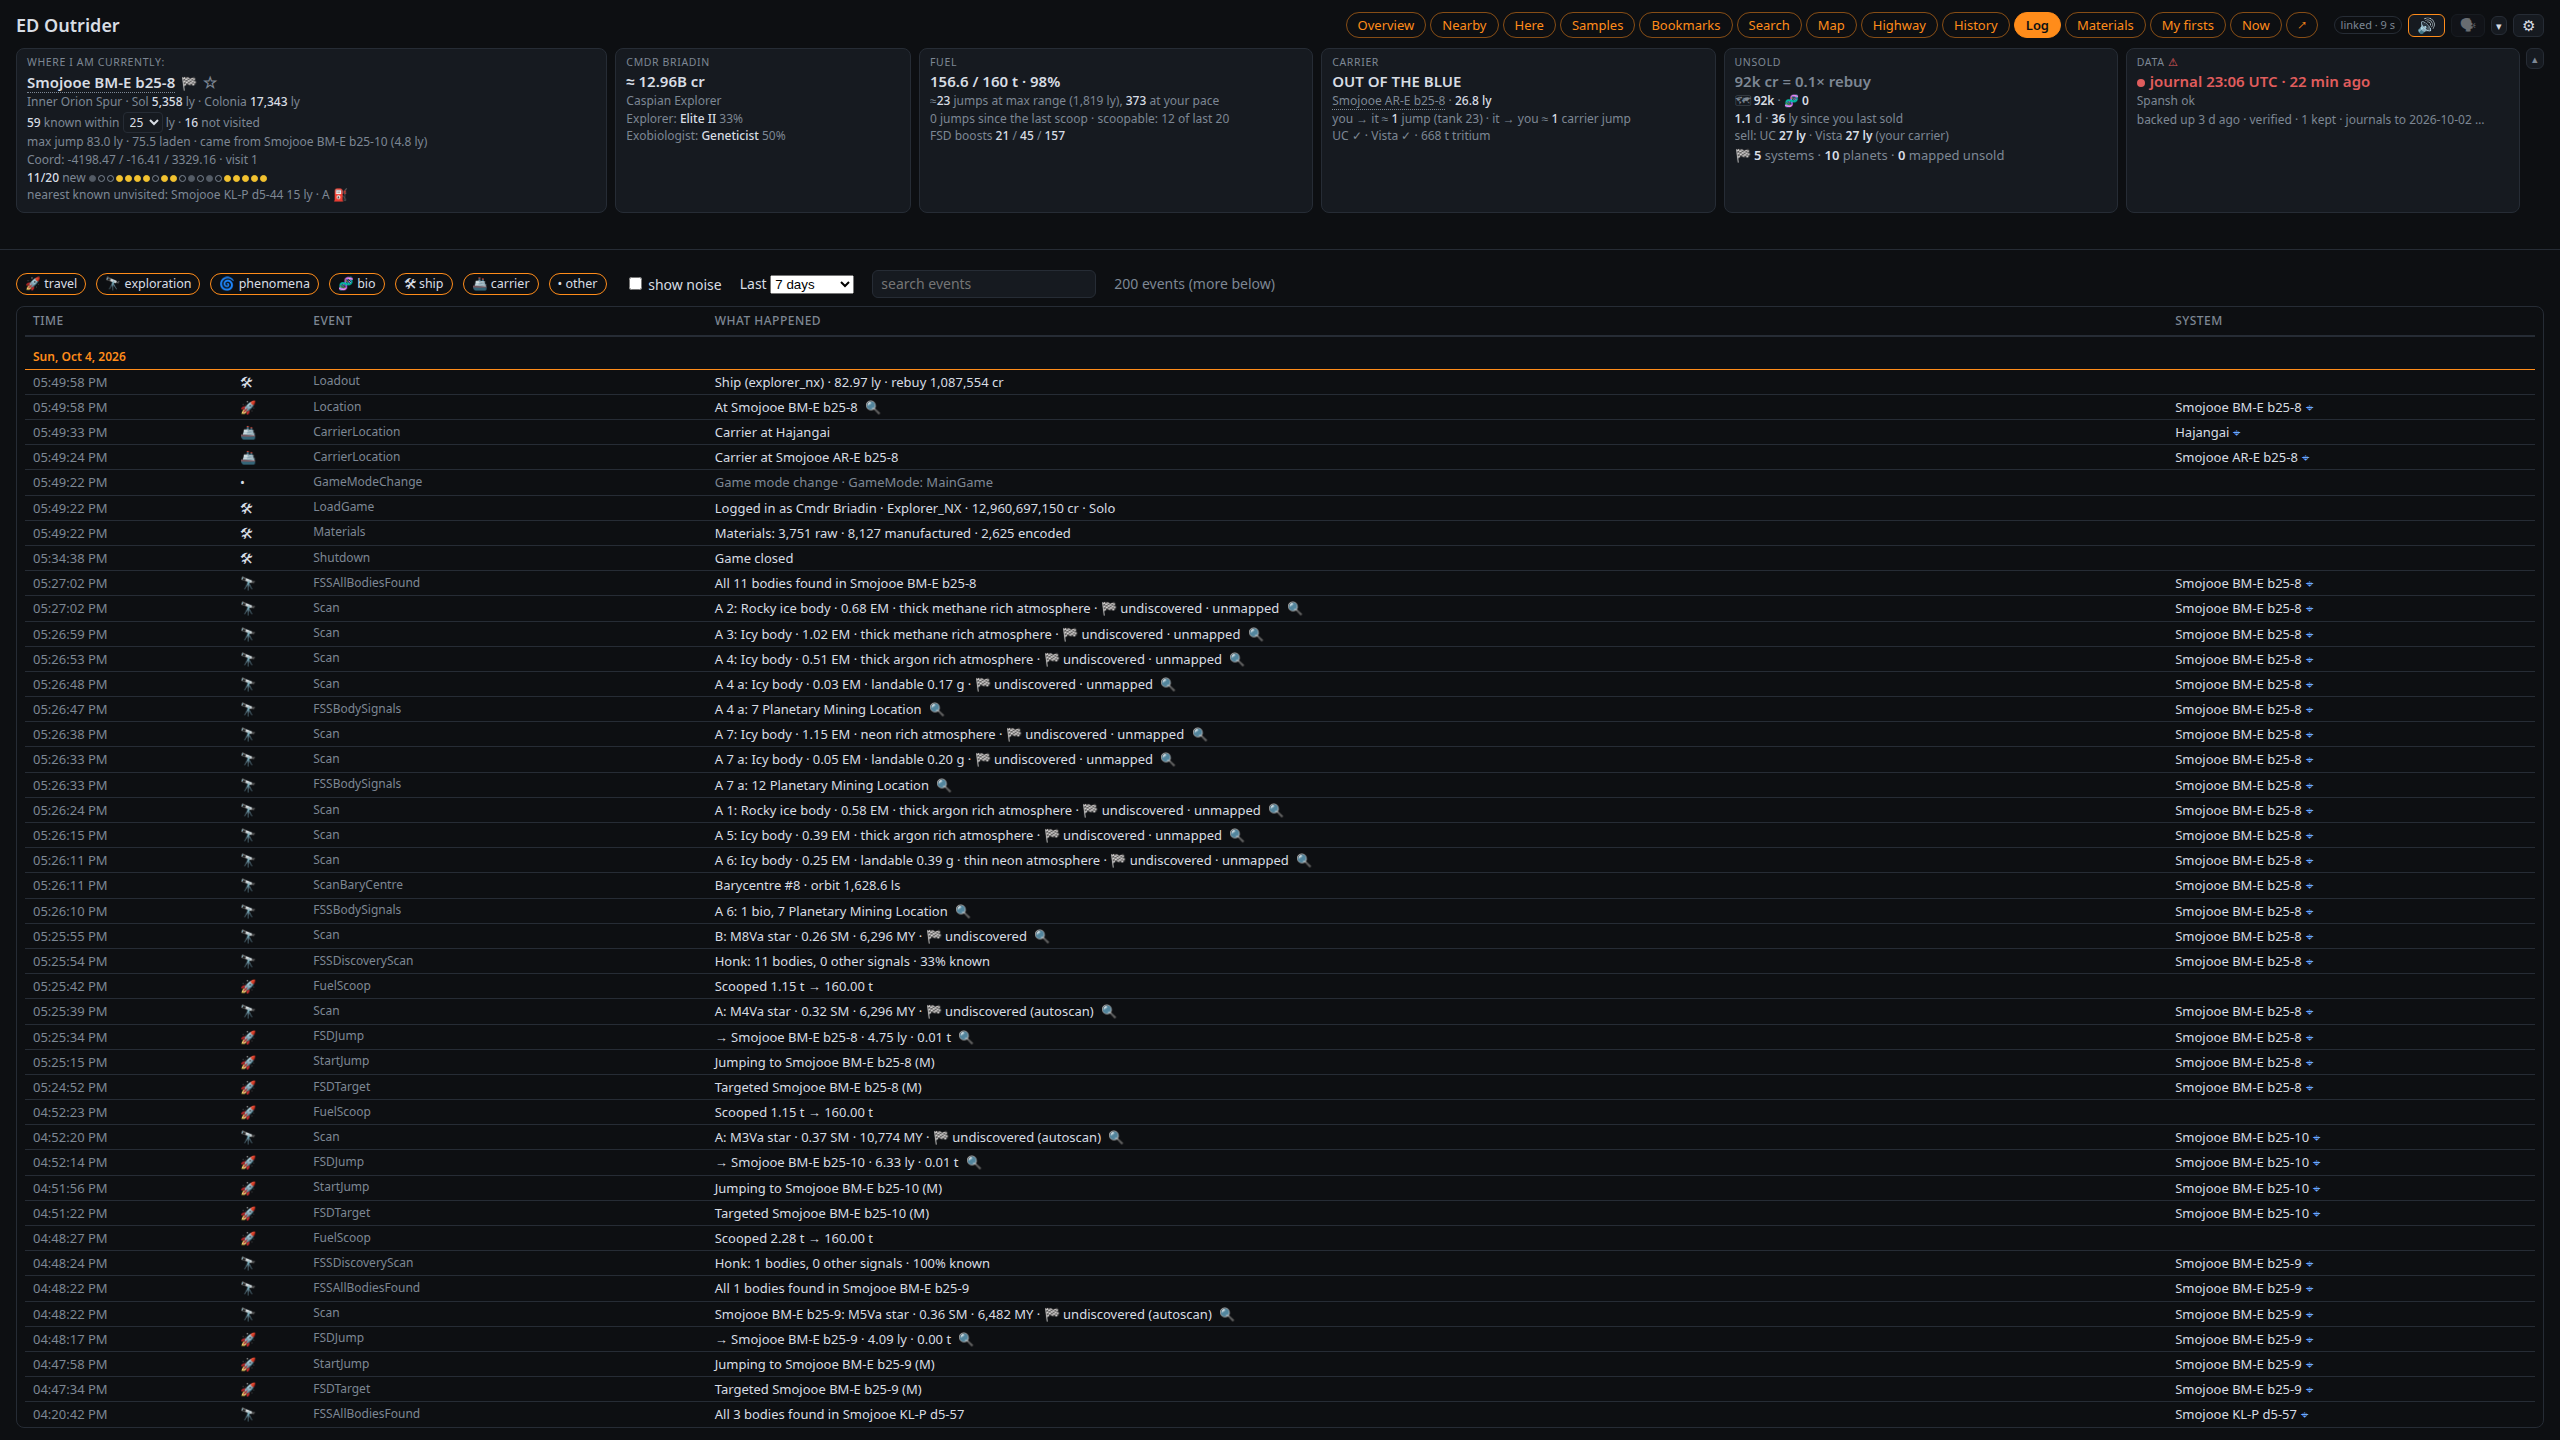Toggle the other event filter
Screen dimensions: 2560x1440
click(x=578, y=284)
